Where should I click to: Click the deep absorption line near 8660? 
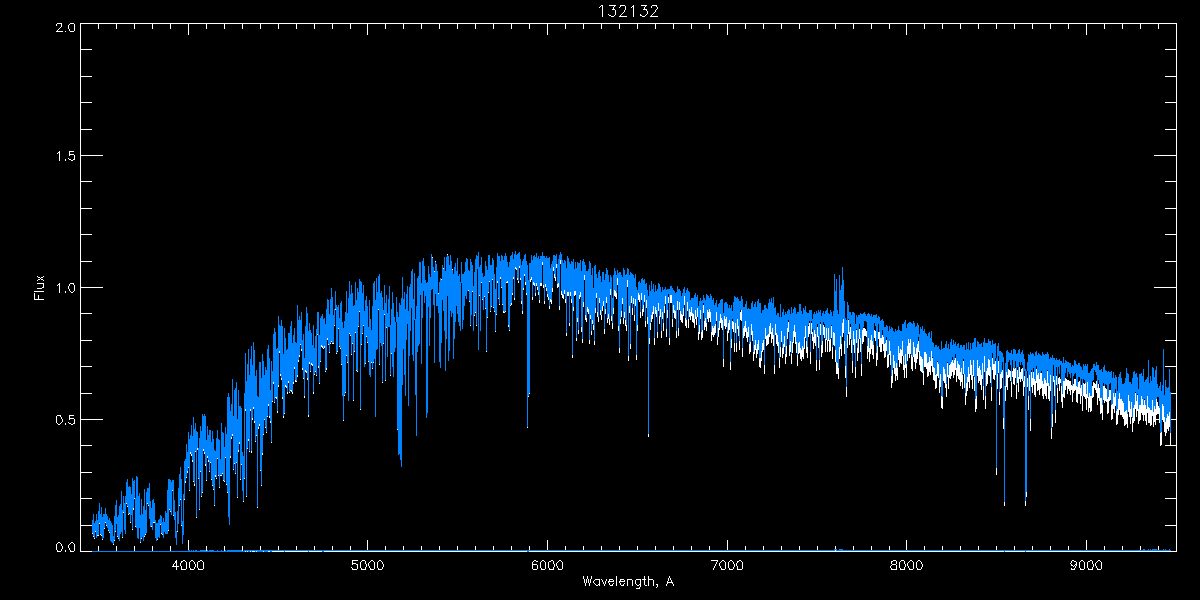click(1026, 503)
